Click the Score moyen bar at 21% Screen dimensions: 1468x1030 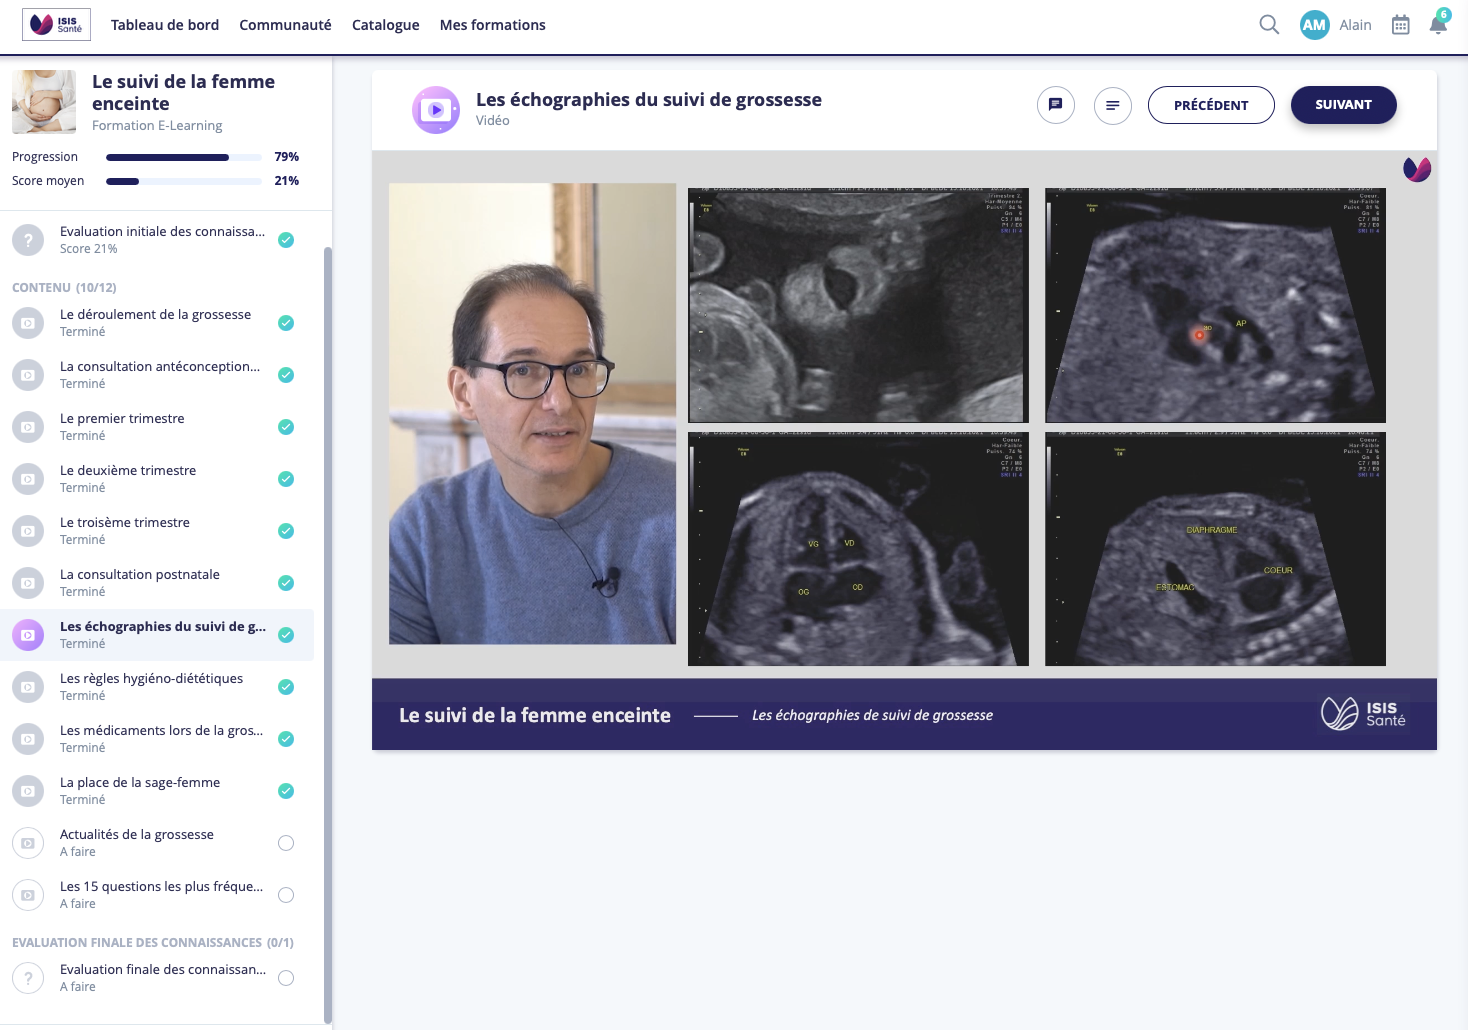(x=184, y=181)
